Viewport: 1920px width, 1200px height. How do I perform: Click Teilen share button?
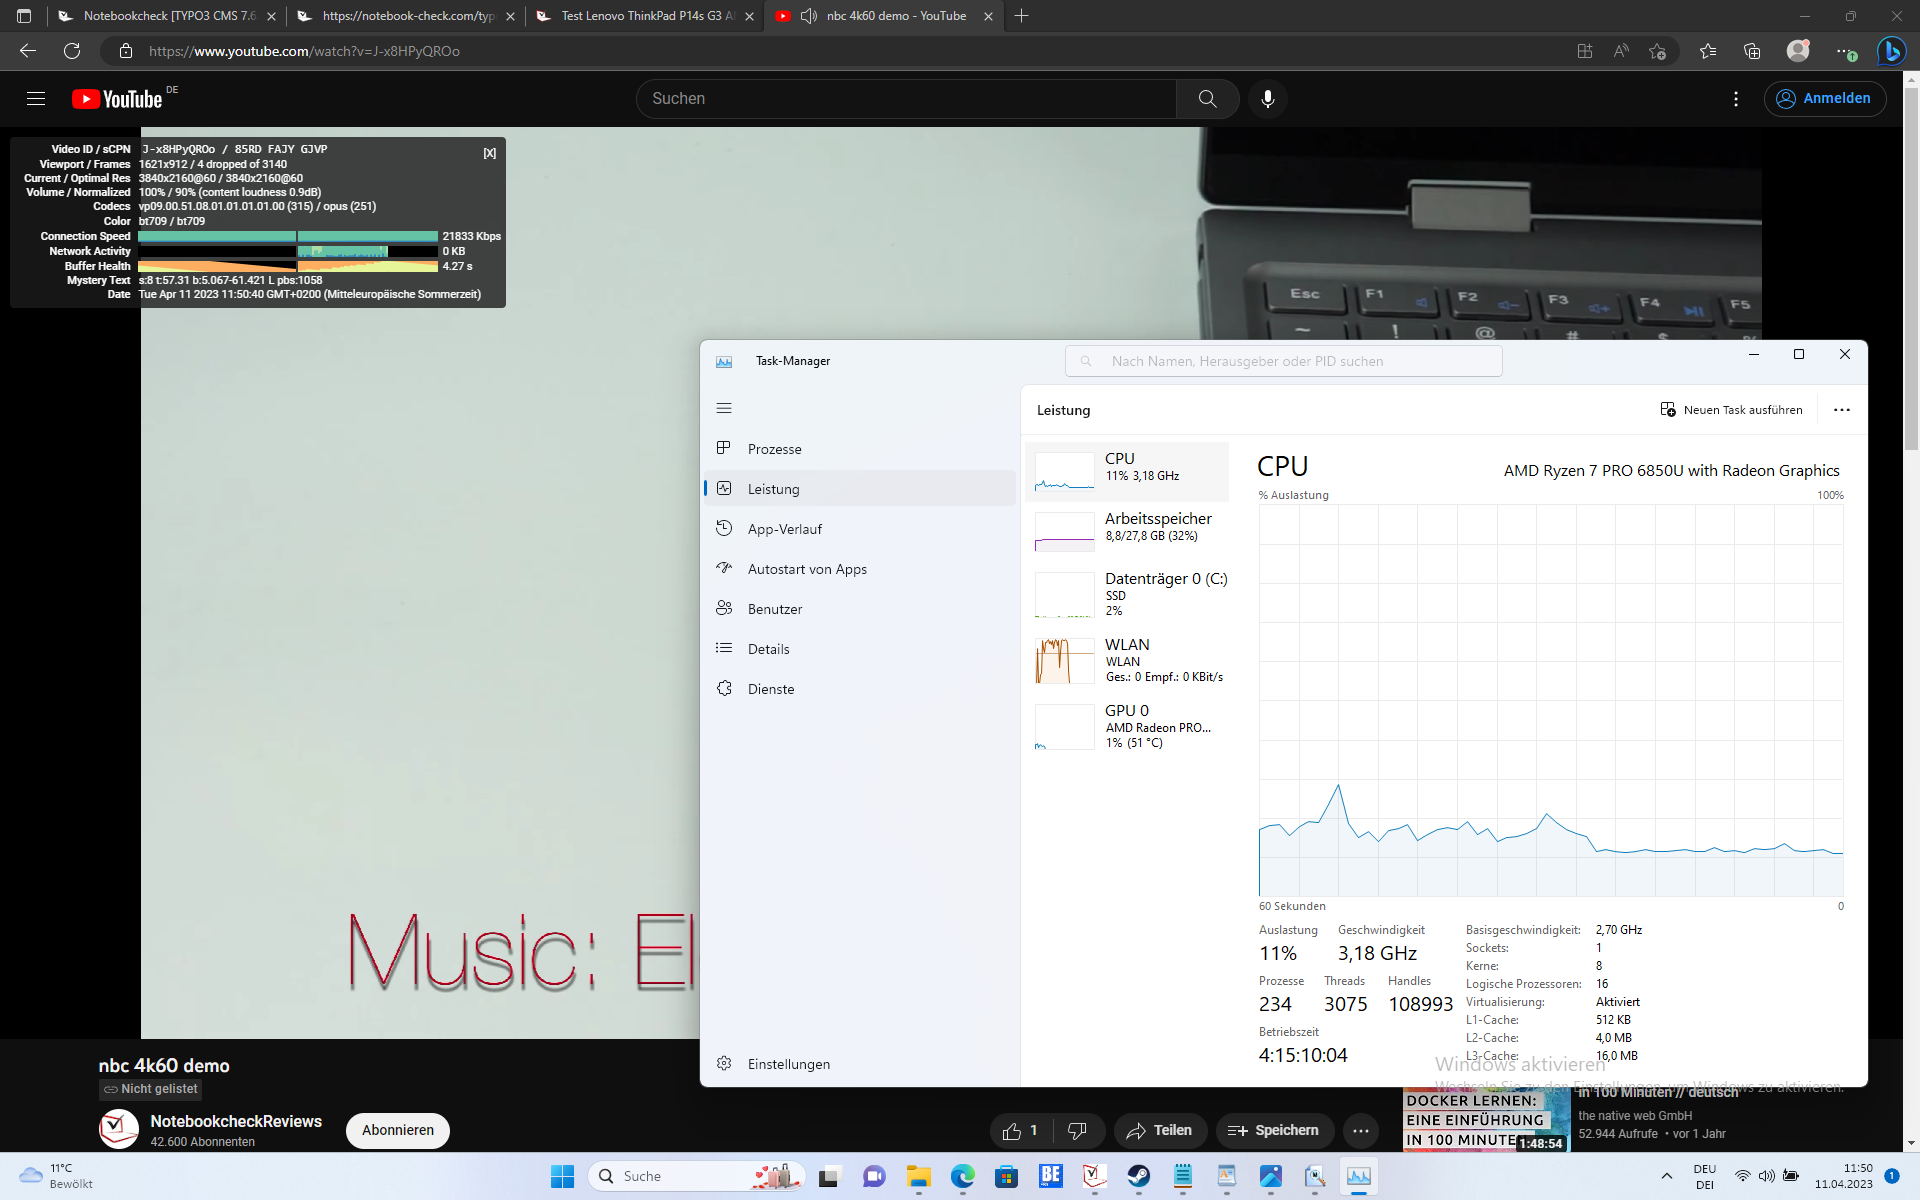pos(1160,1130)
